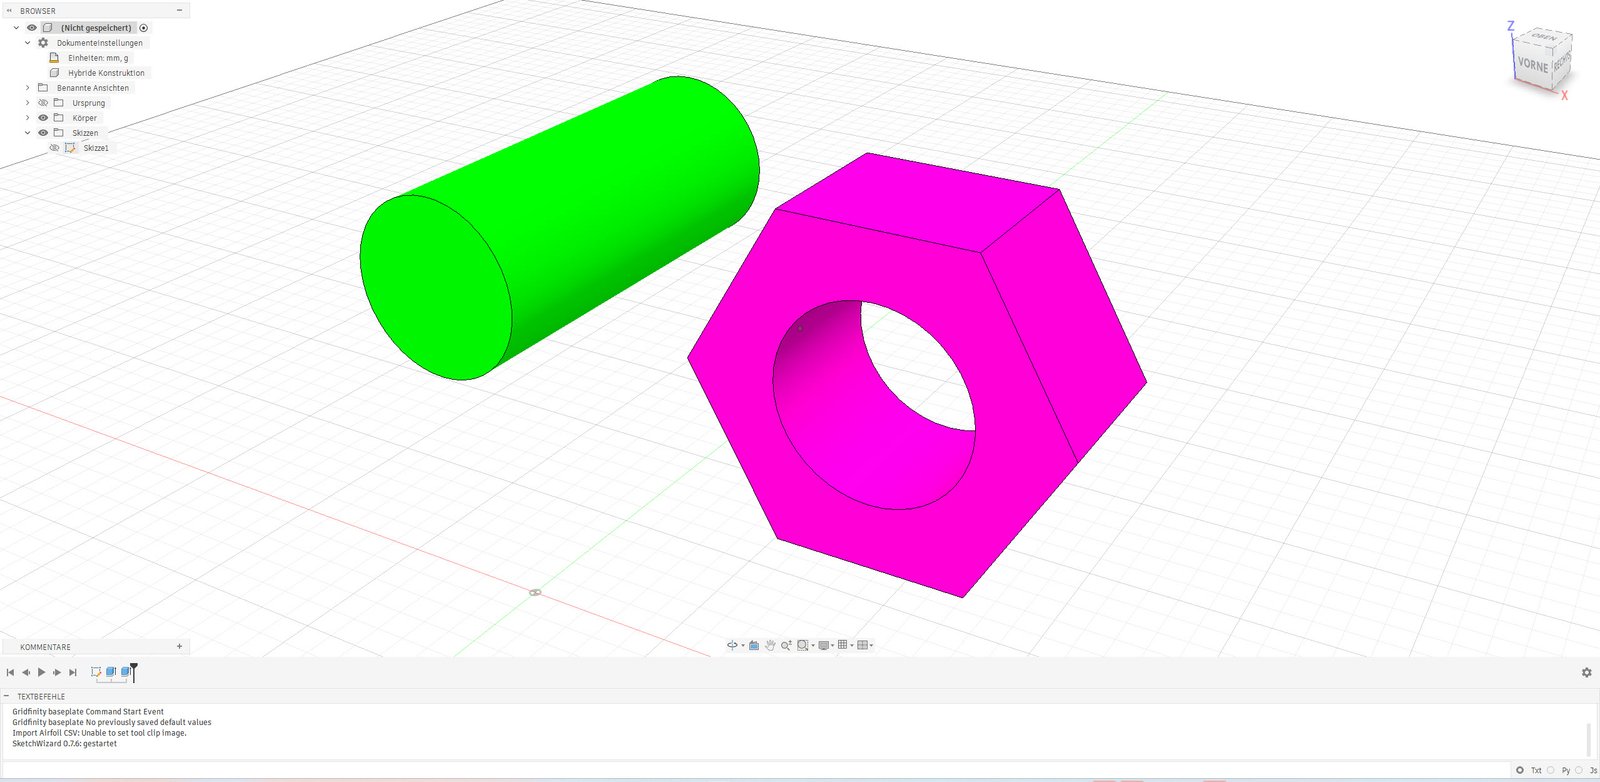Open the Zoom Window dropdown arrow
The image size is (1600, 782).
(813, 645)
